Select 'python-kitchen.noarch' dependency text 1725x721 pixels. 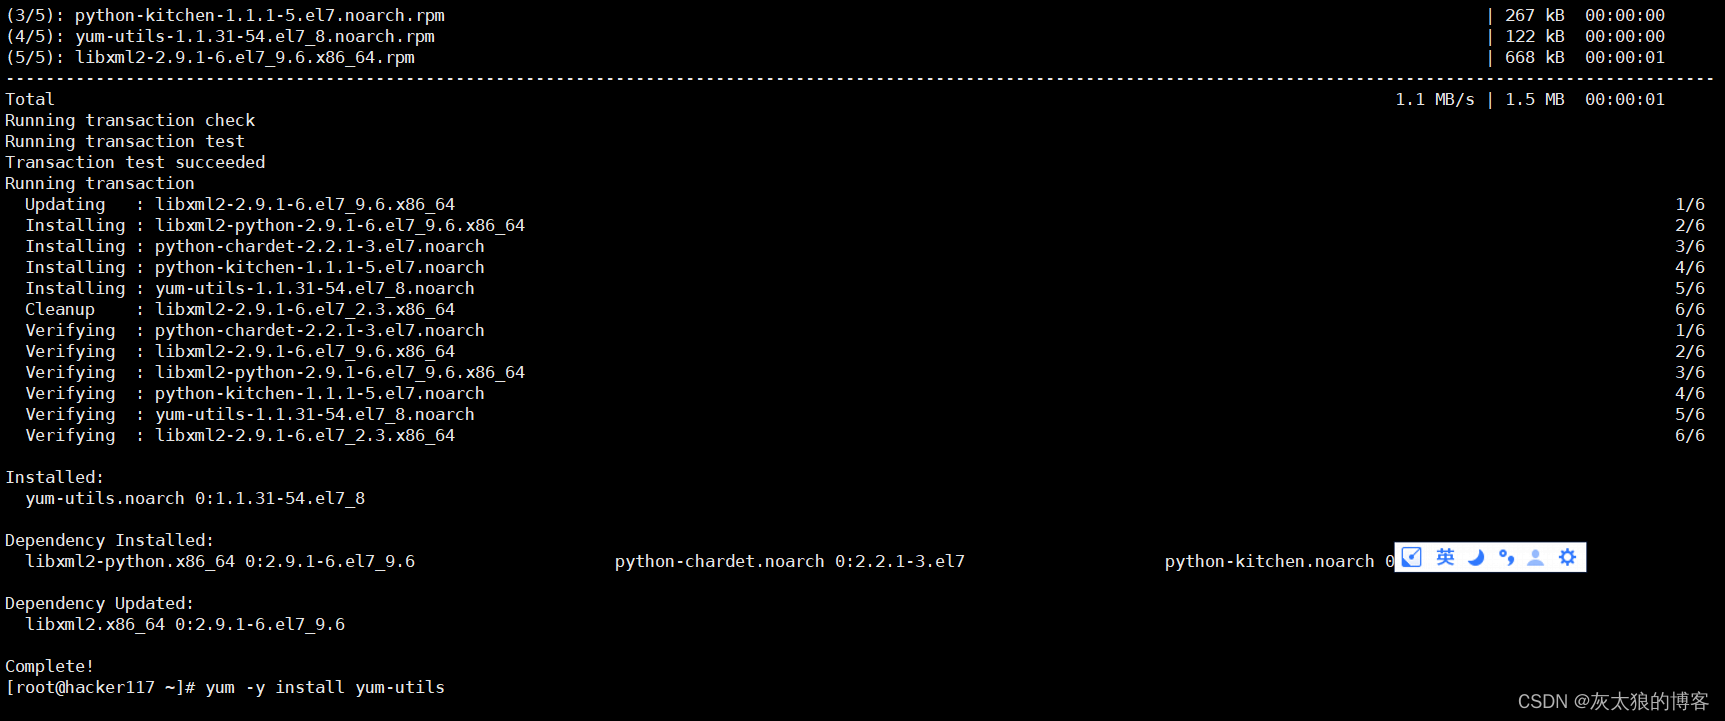tap(1270, 561)
